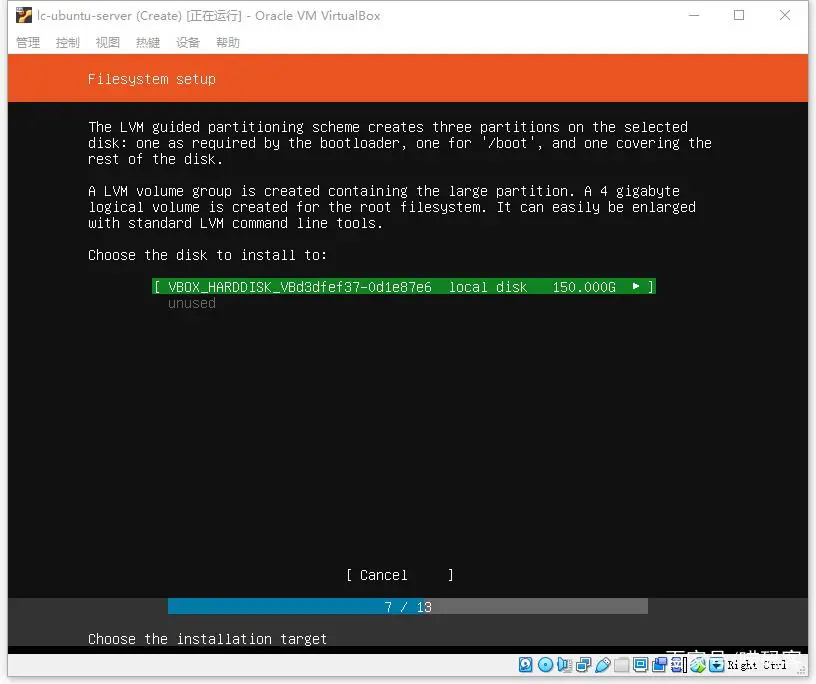Click the keyboard capture arrow icon
The image size is (816, 684).
tap(717, 665)
